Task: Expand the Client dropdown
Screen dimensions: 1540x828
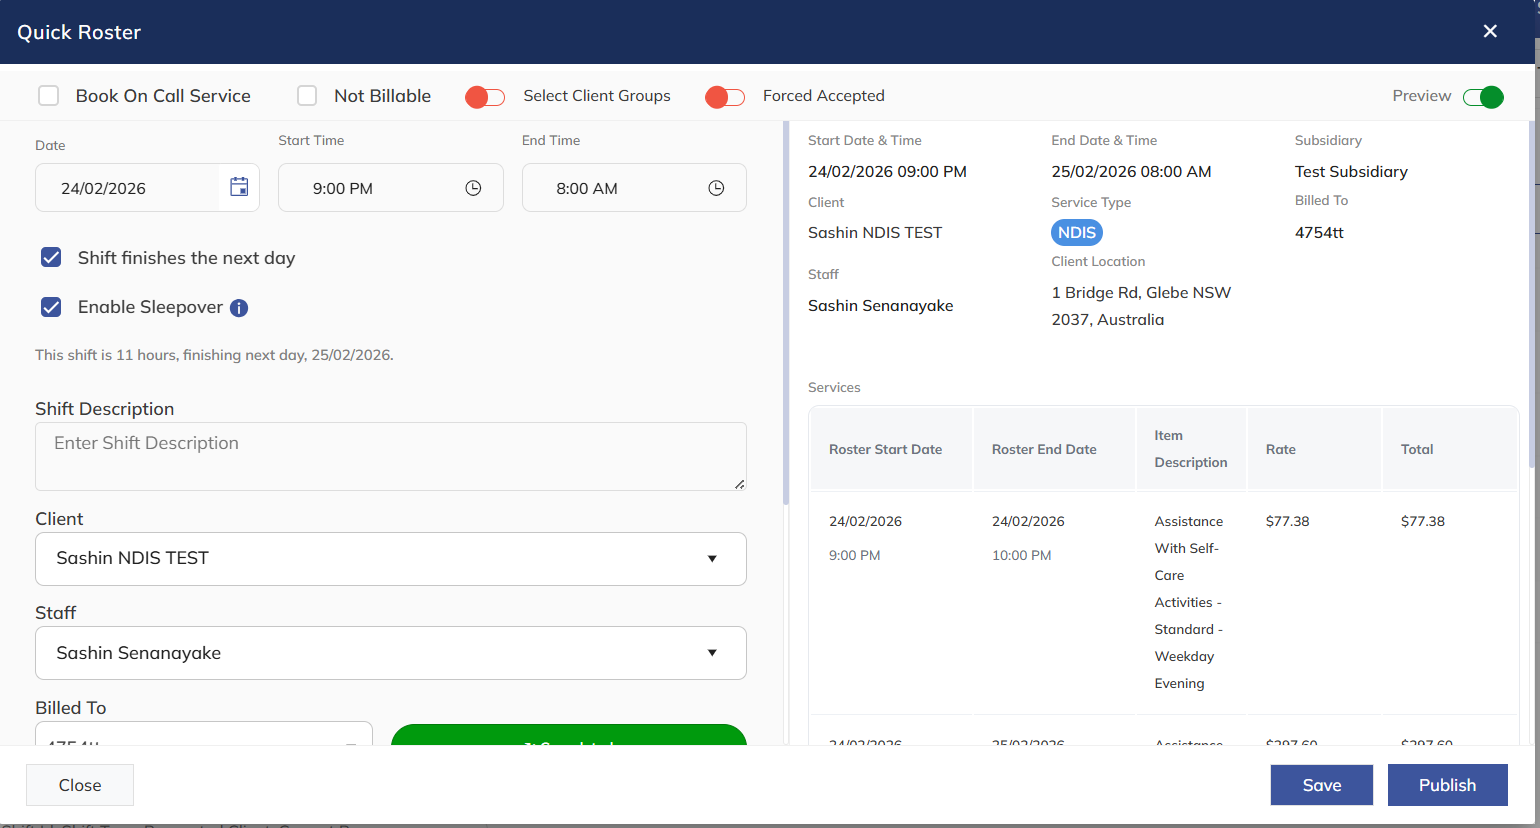Action: point(390,559)
